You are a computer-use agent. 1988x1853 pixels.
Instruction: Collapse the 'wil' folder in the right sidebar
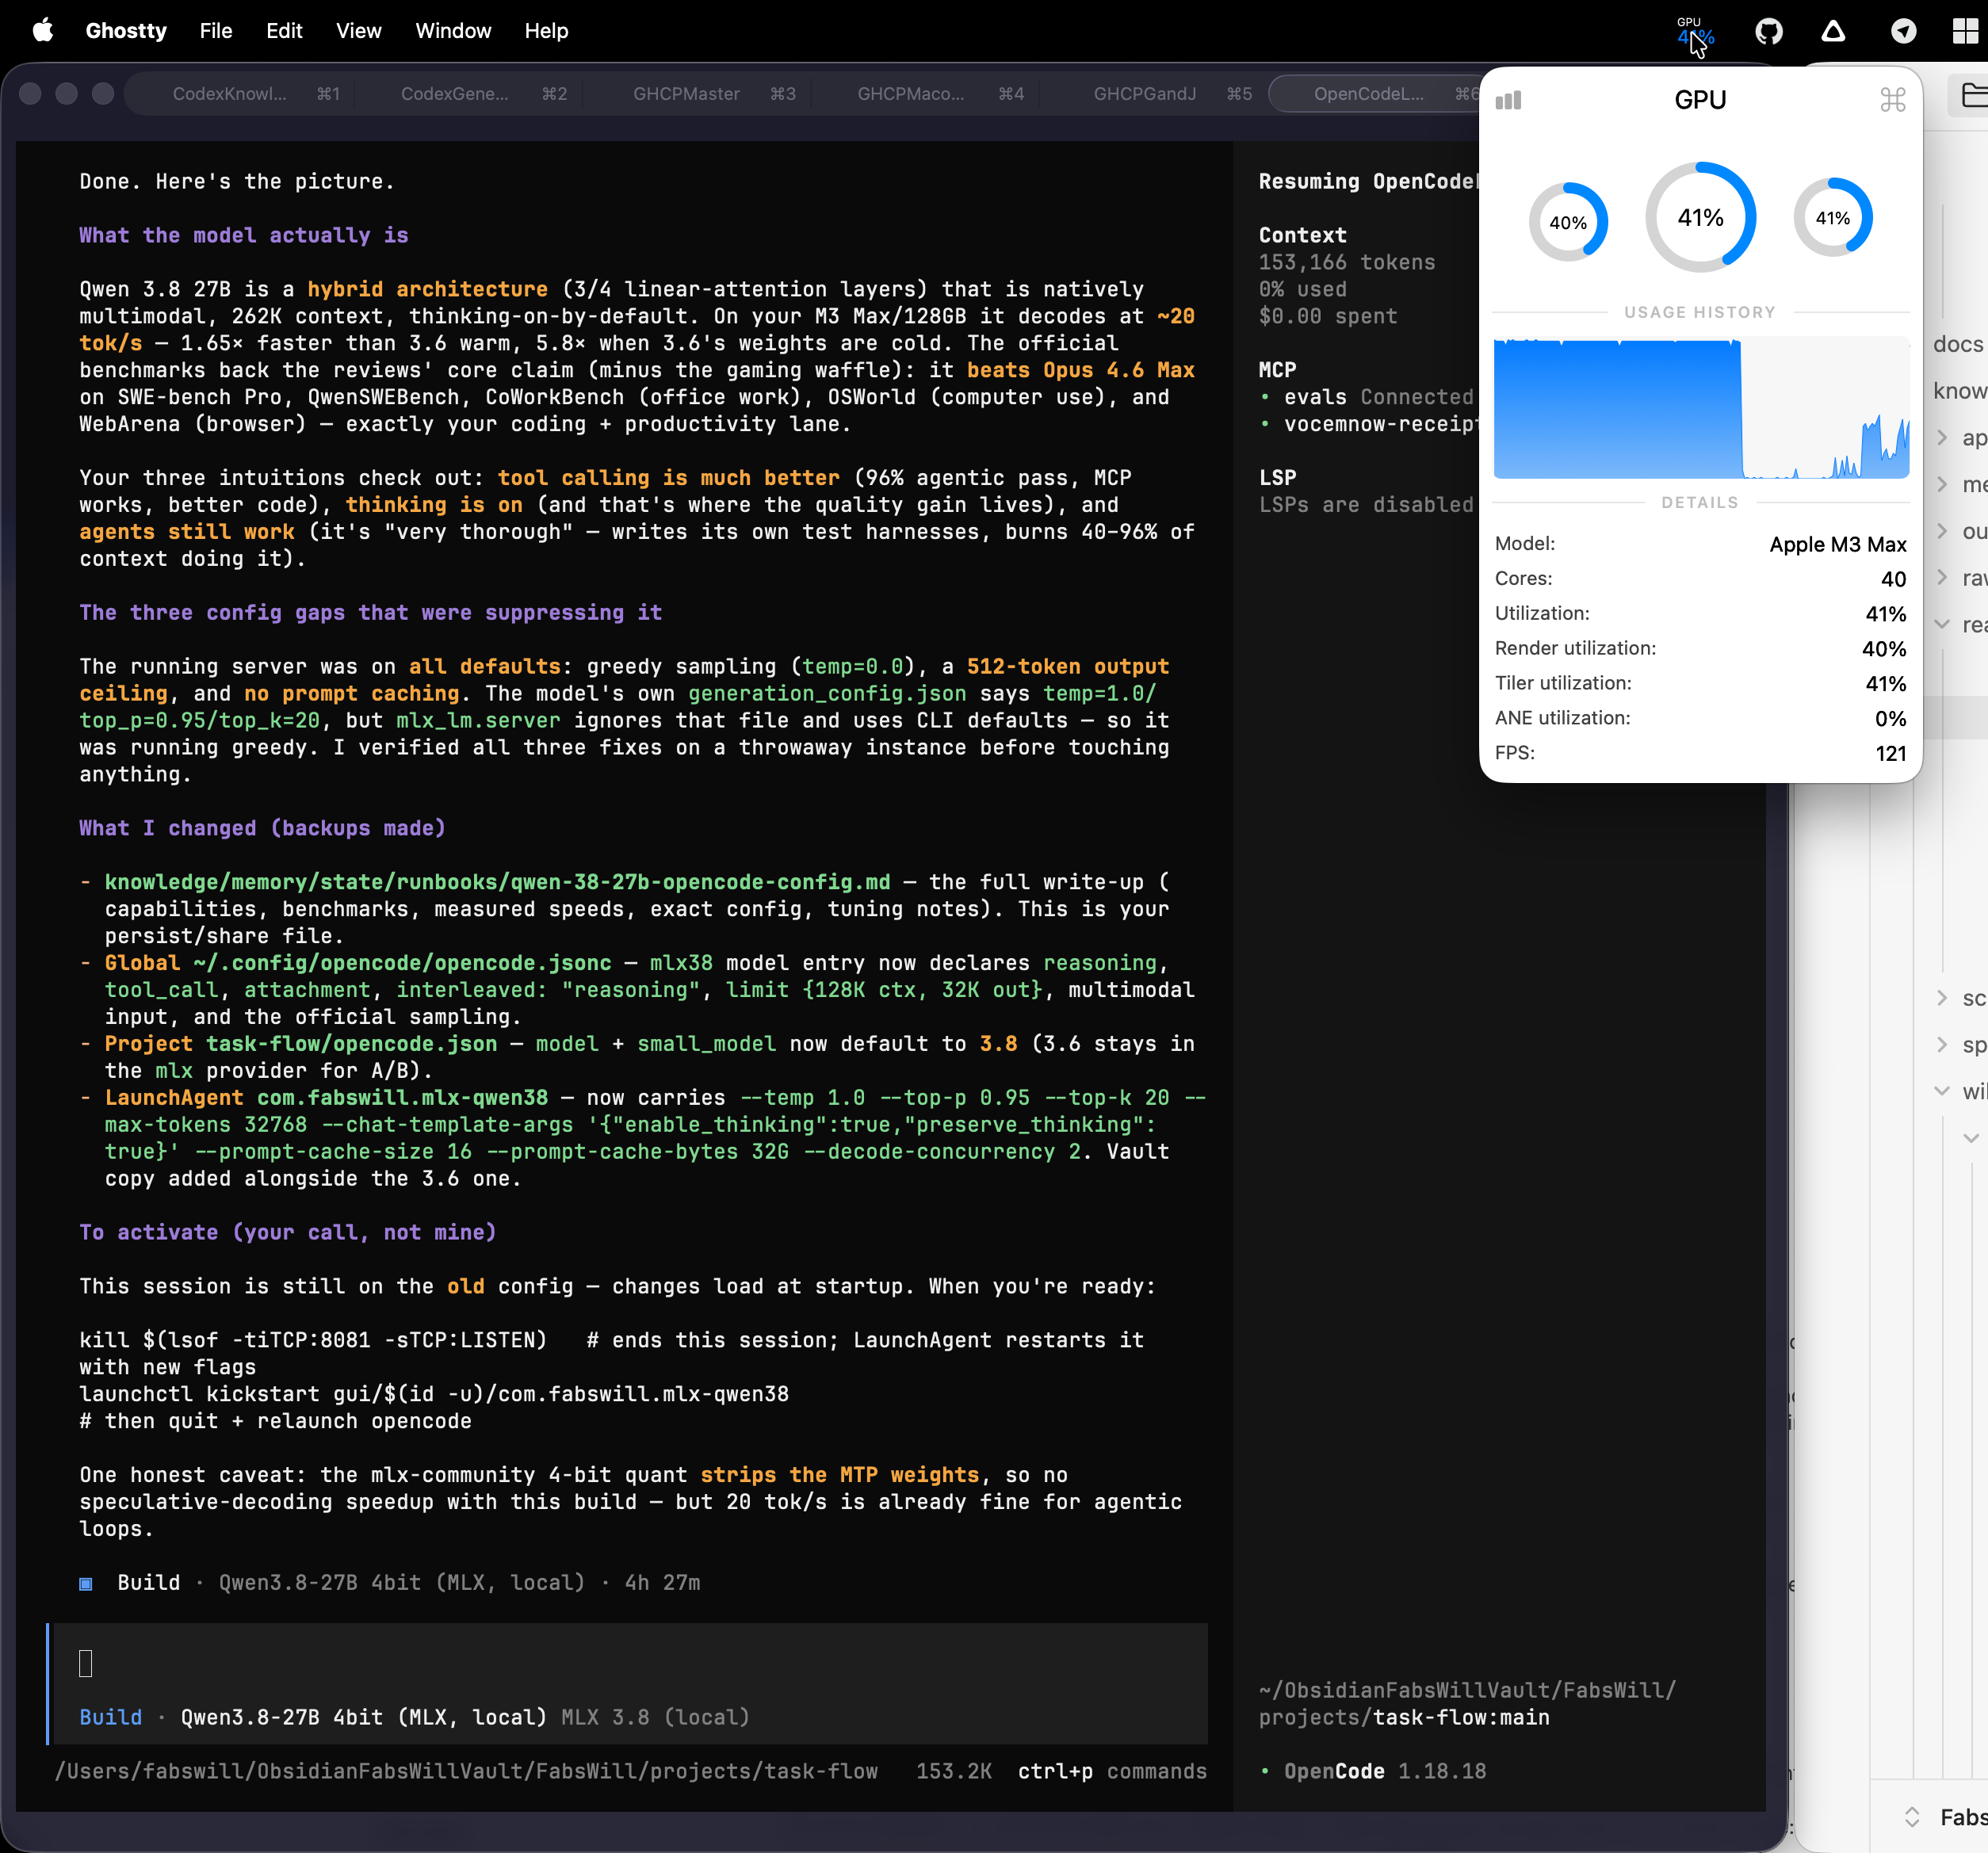click(x=1942, y=1091)
